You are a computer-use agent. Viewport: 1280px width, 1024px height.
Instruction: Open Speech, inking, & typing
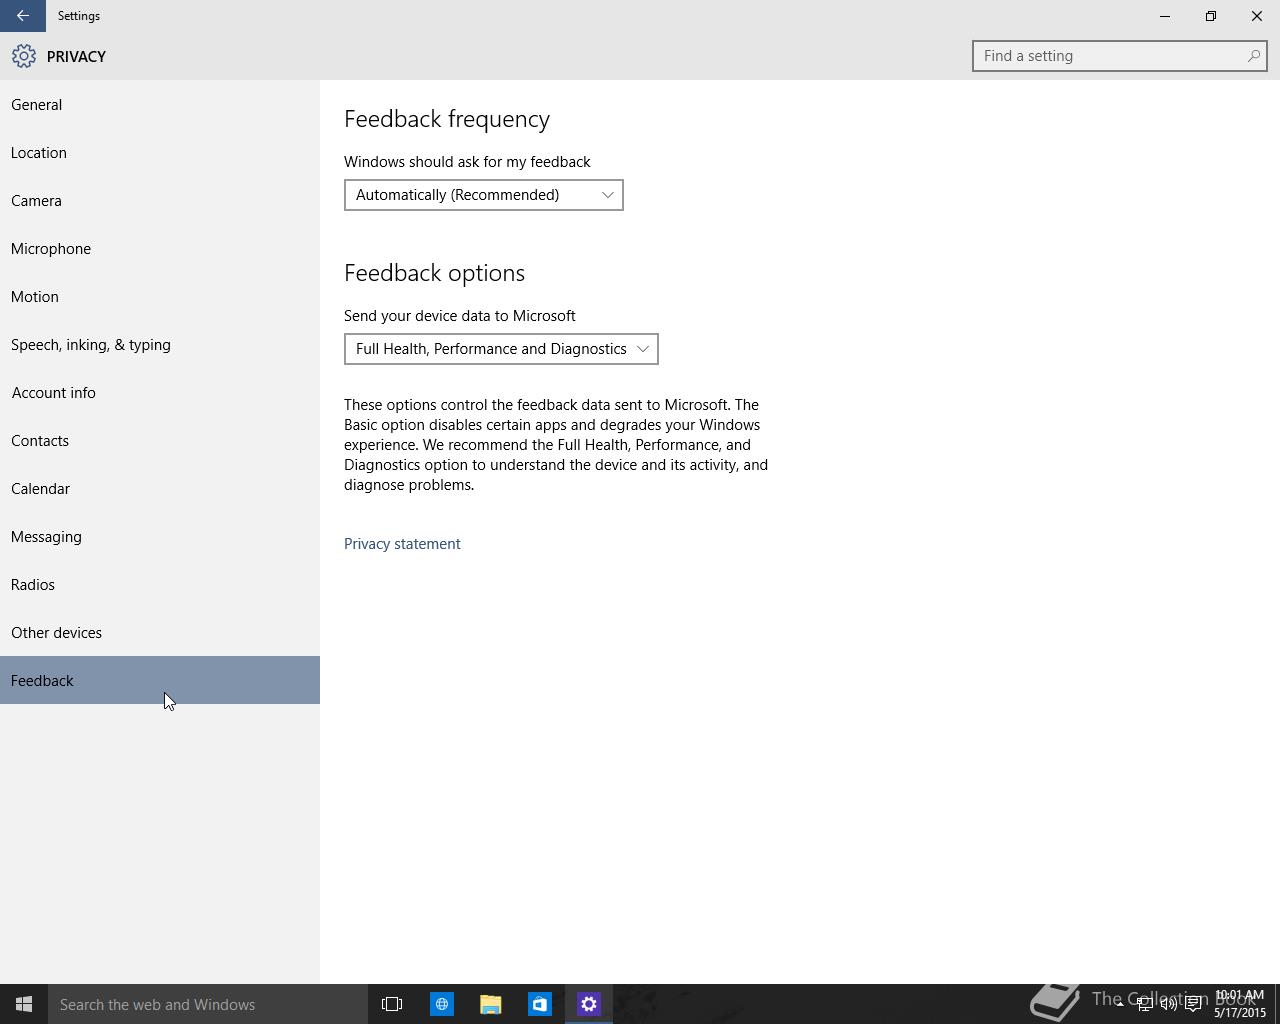click(160, 344)
